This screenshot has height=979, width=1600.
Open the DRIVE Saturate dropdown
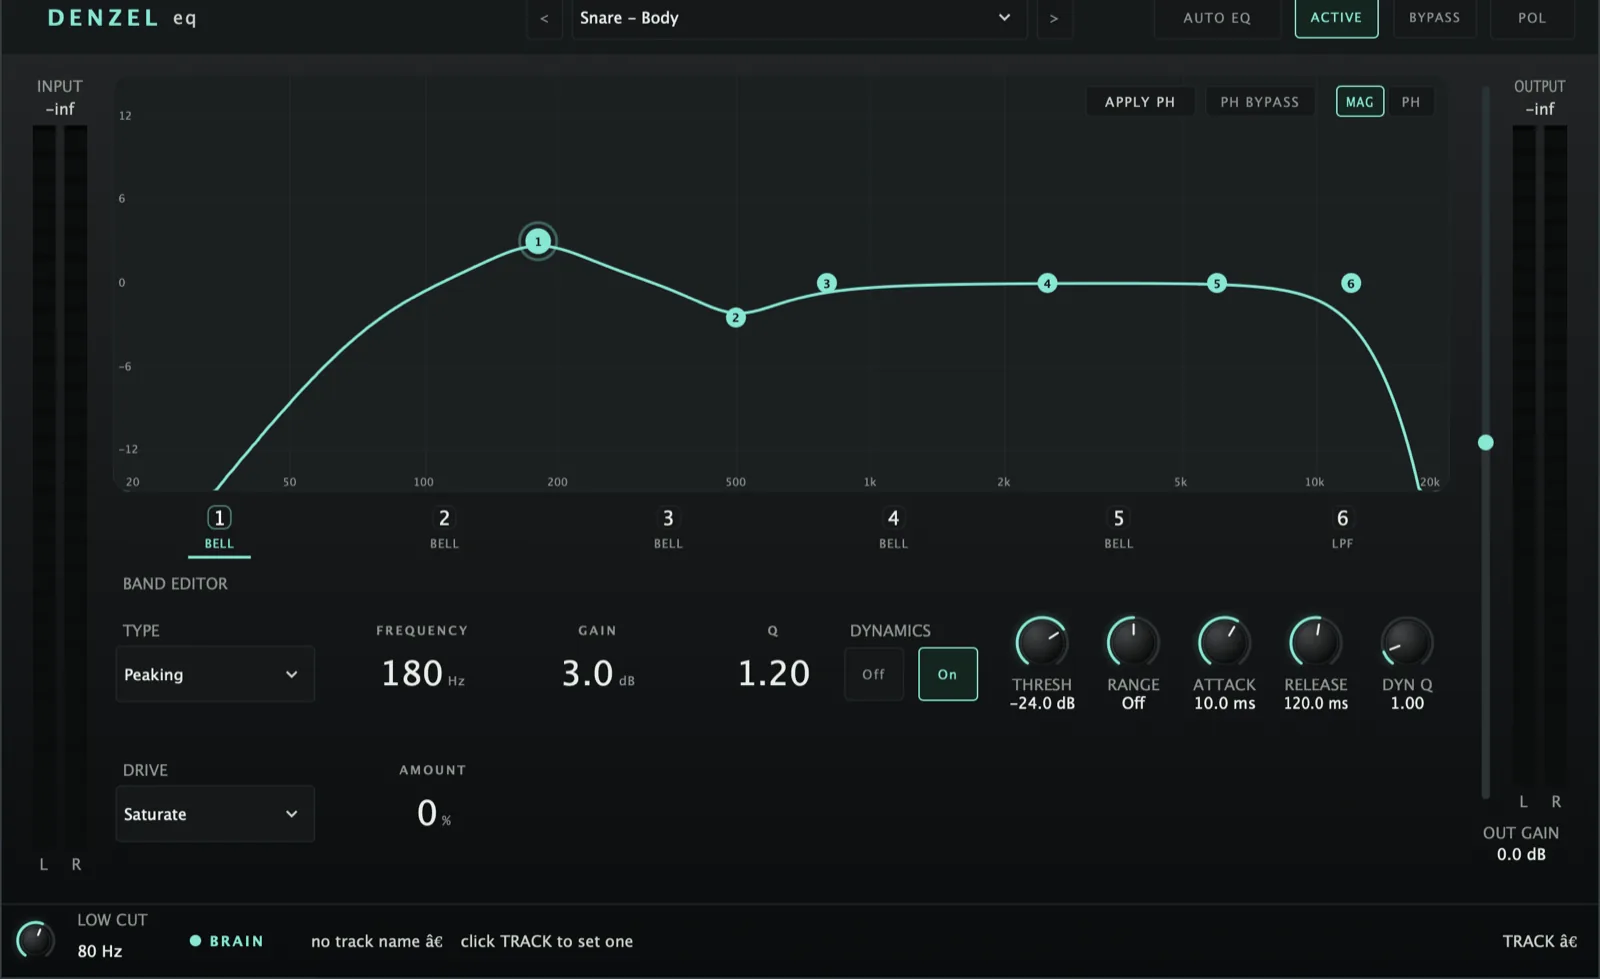215,814
